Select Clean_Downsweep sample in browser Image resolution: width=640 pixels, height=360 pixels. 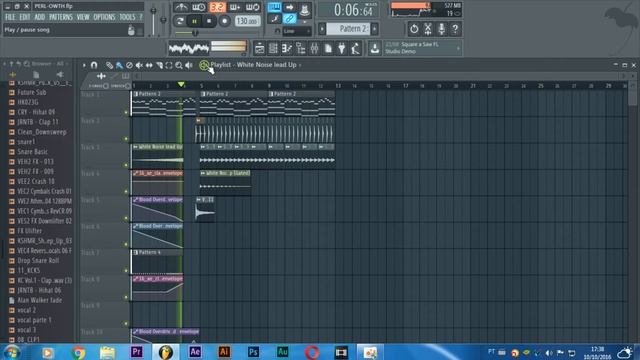42,132
